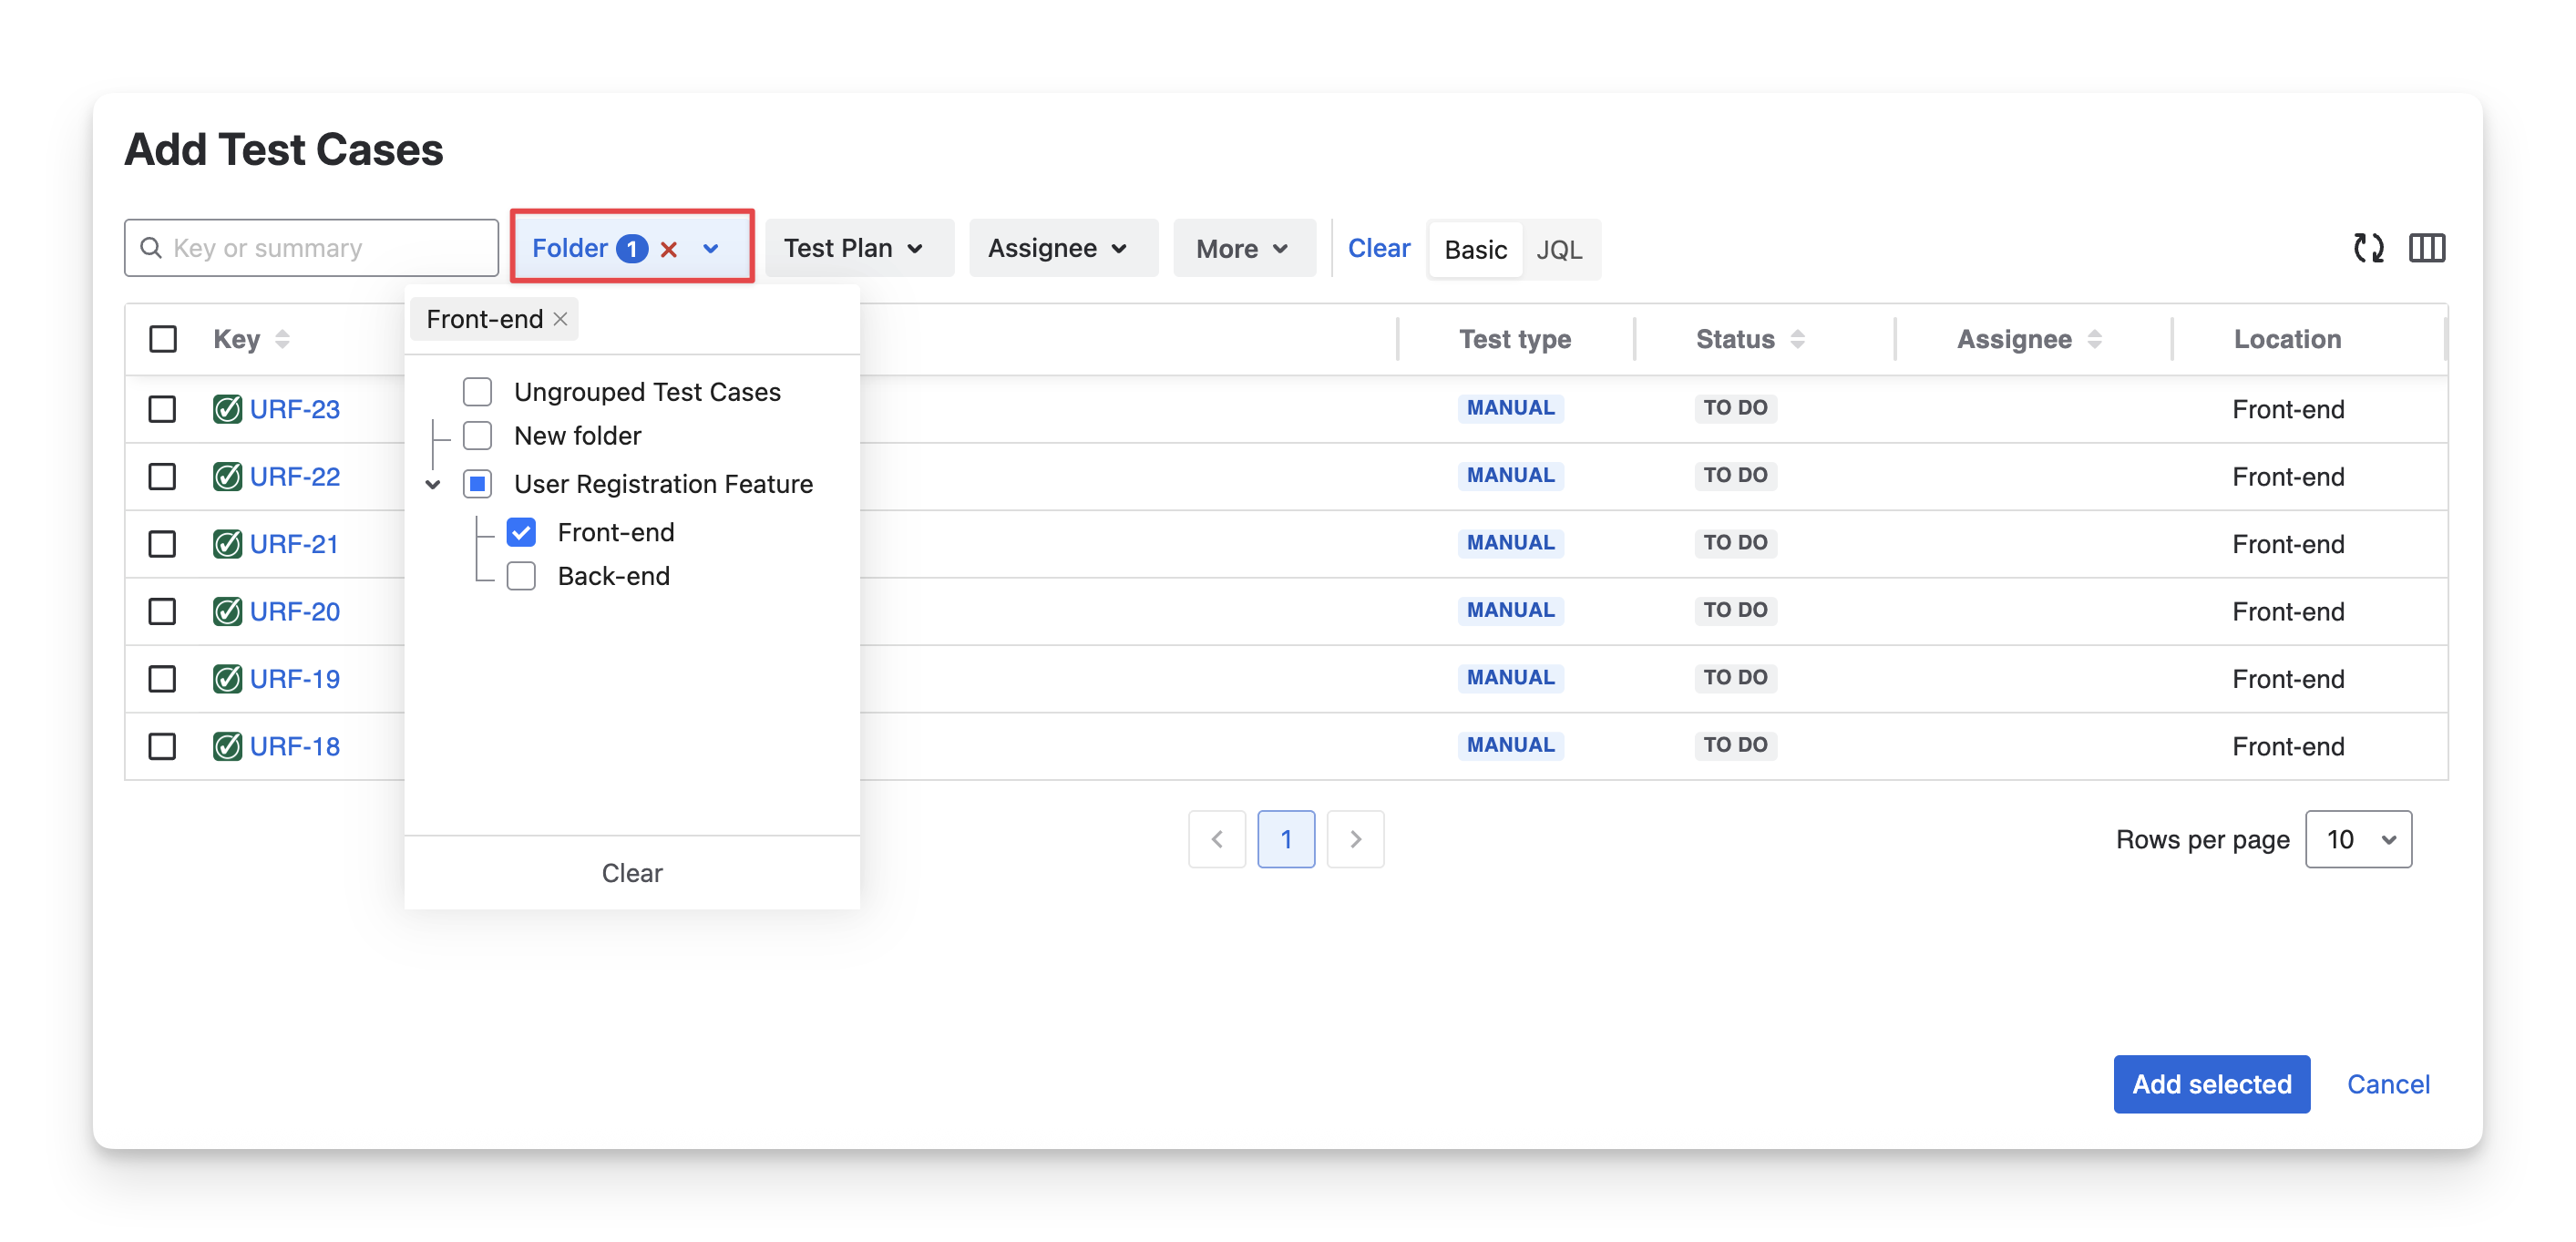This screenshot has height=1242, width=2576.
Task: Uncheck the Front-end folder checkbox
Action: pos(521,532)
